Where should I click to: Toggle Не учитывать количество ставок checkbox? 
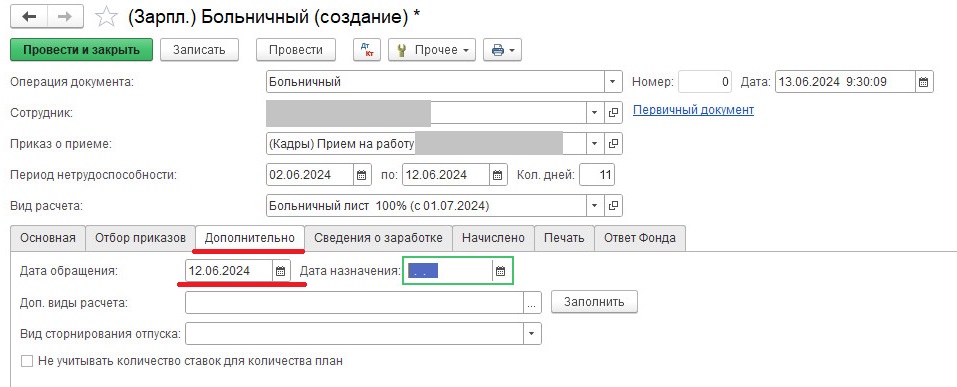pos(27,361)
